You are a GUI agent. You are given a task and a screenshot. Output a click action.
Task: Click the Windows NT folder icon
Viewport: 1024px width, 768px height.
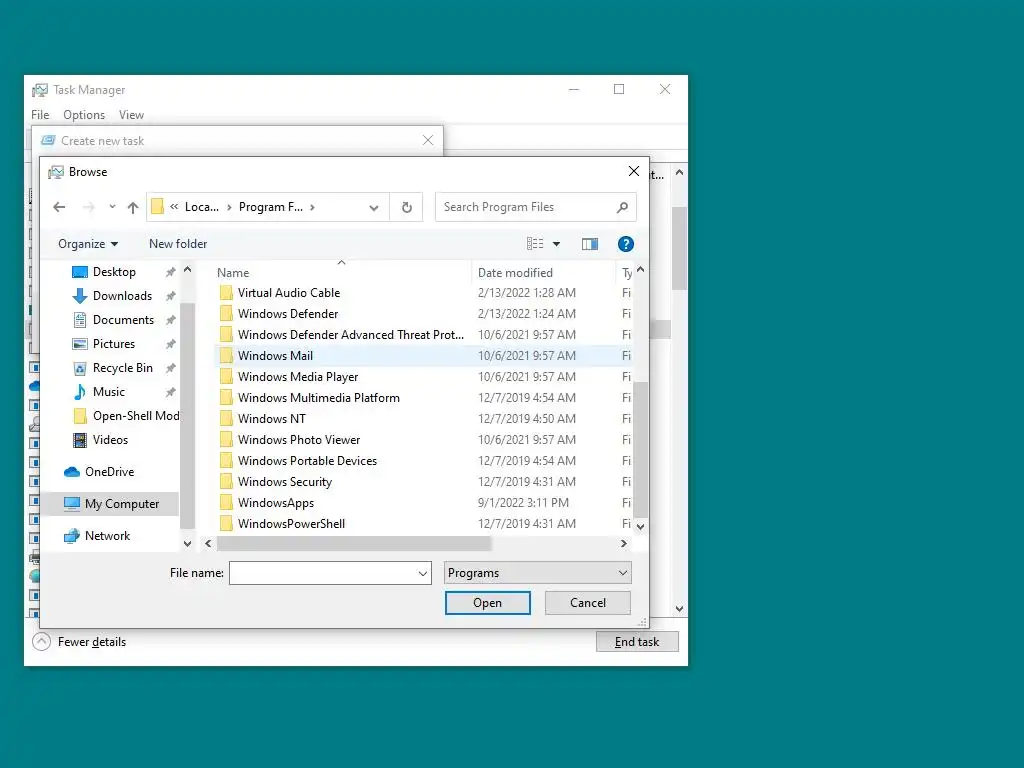pyautogui.click(x=226, y=419)
